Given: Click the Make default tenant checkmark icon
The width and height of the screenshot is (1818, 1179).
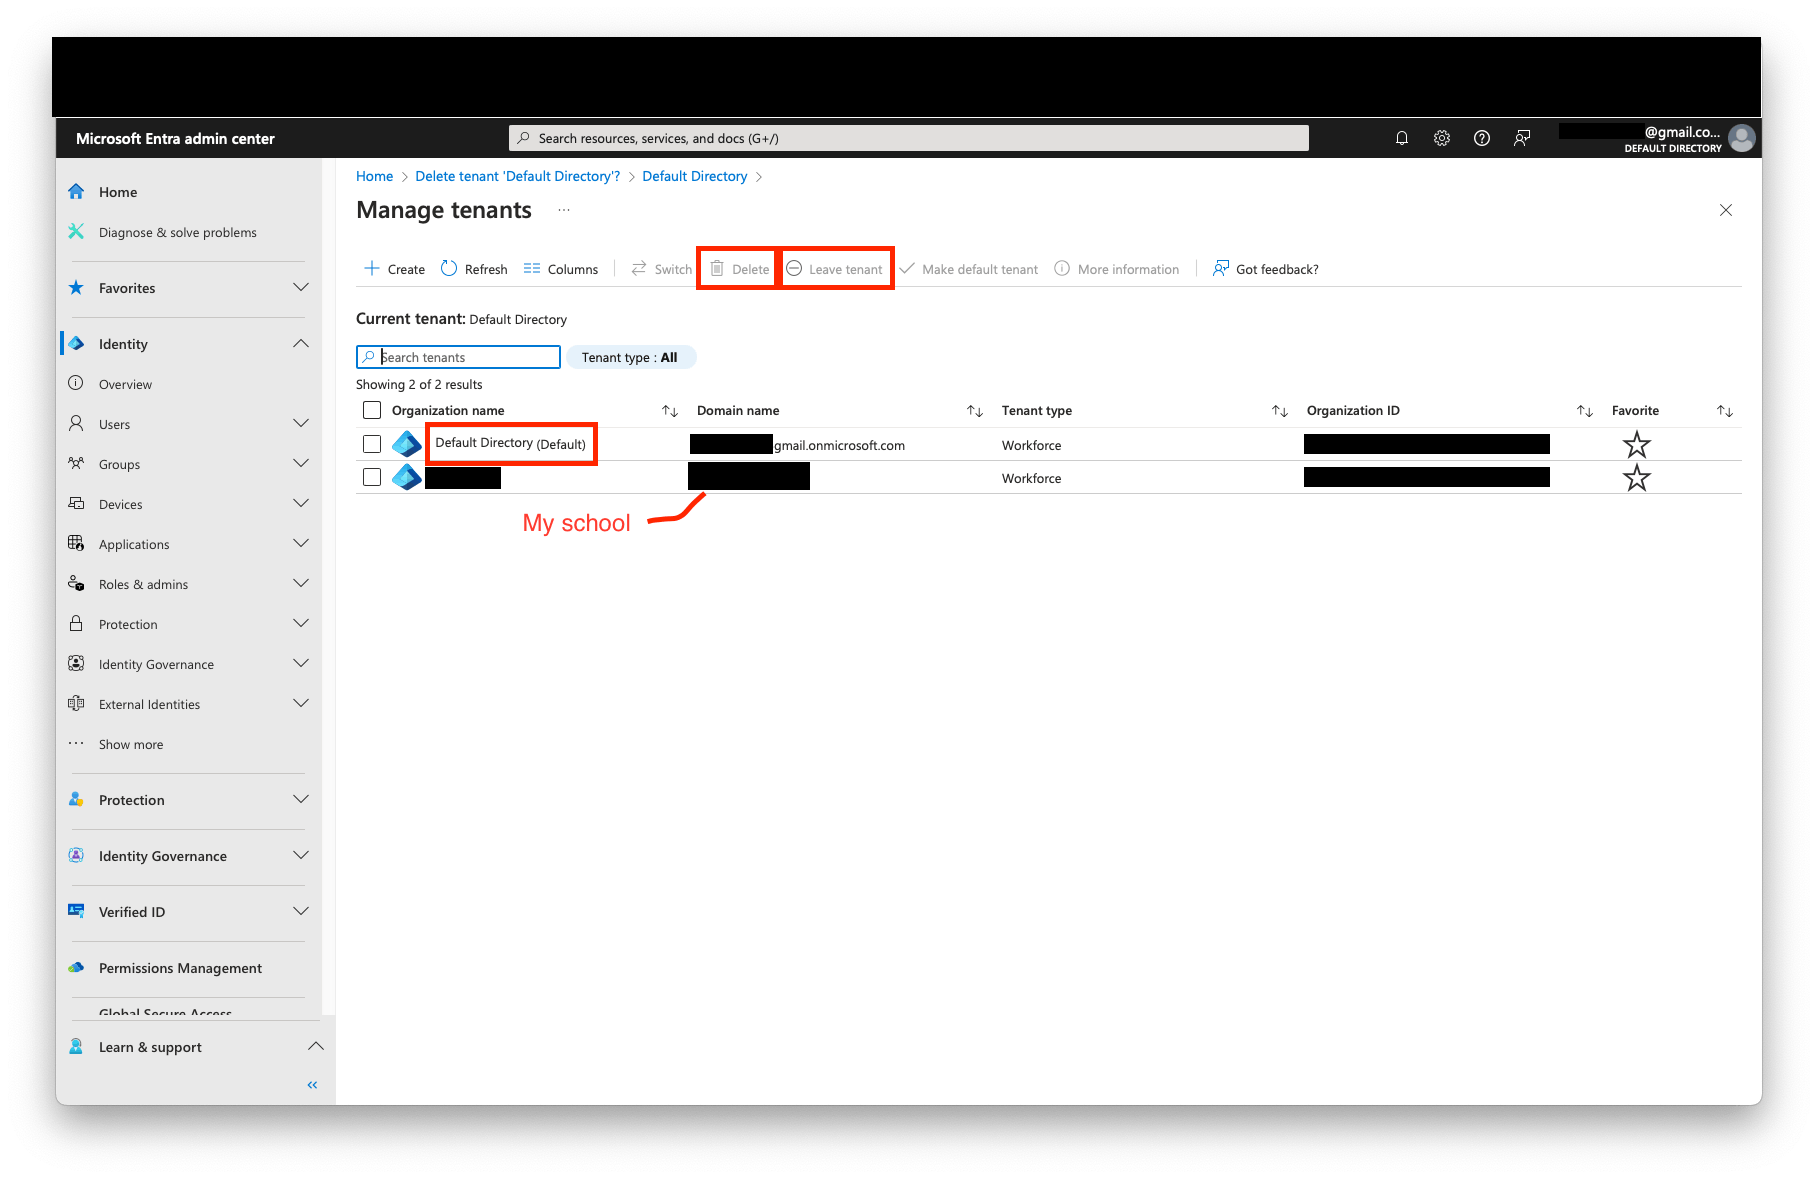Looking at the screenshot, I should (x=907, y=268).
